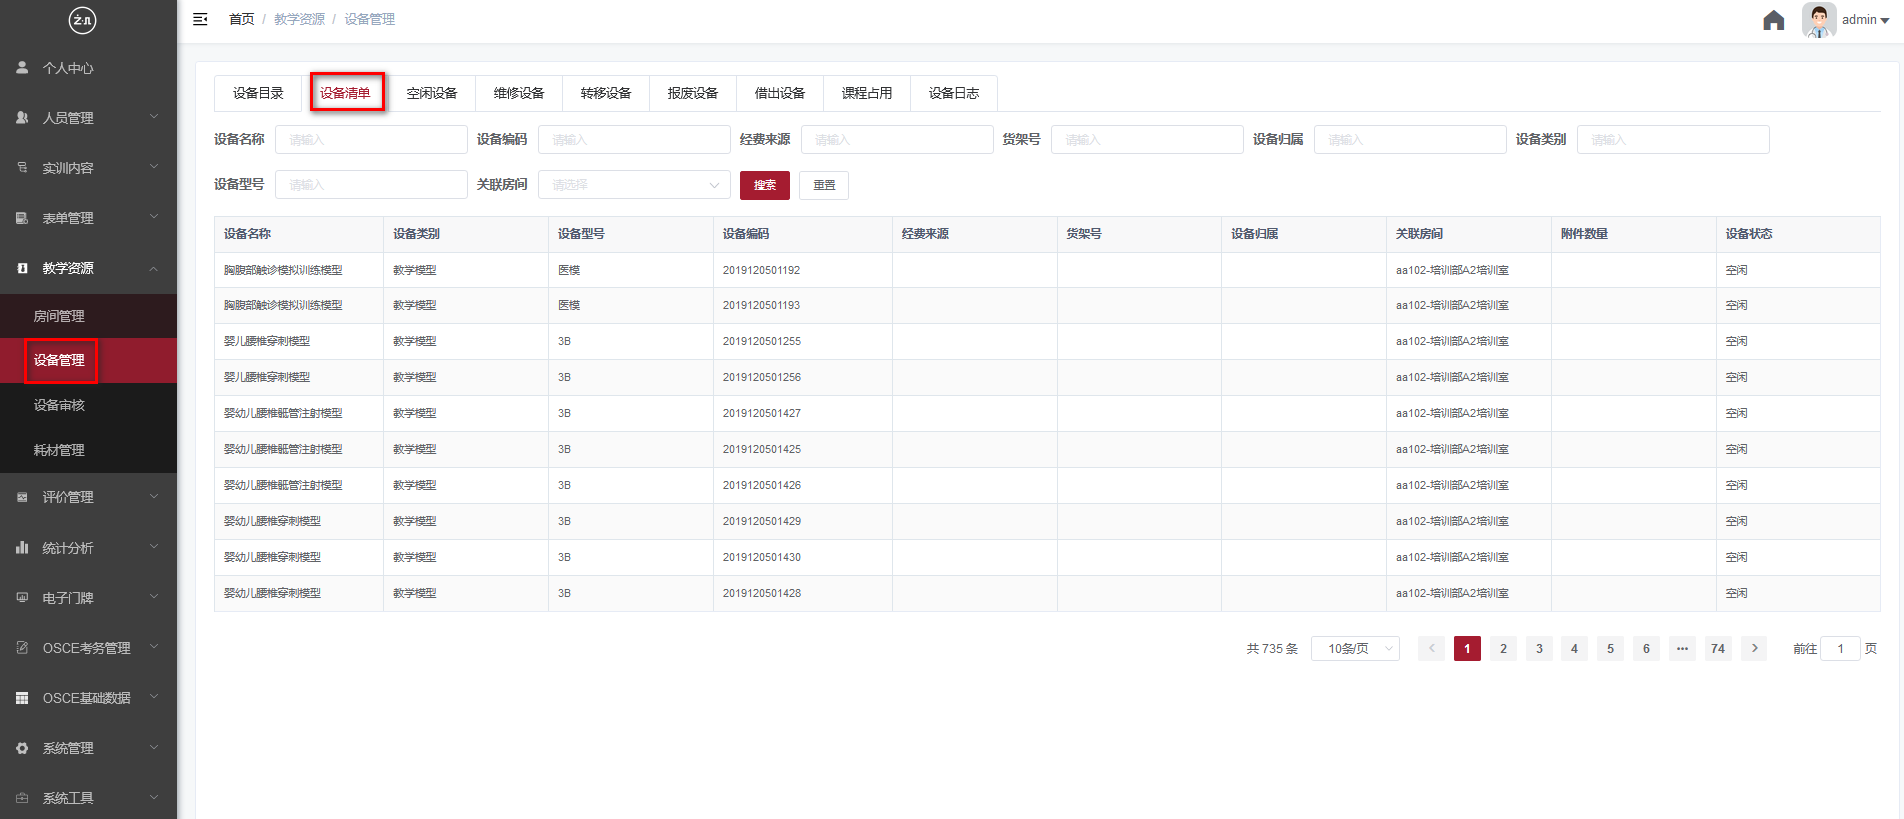Click the 教学资源 sidebar icon
Screen dimensions: 1904x819
click(22, 268)
